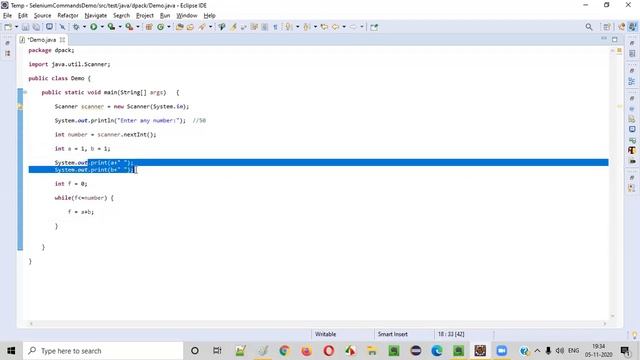The height and width of the screenshot is (360, 640).
Task: Click the Forward navigation arrow
Action: tap(353, 27)
